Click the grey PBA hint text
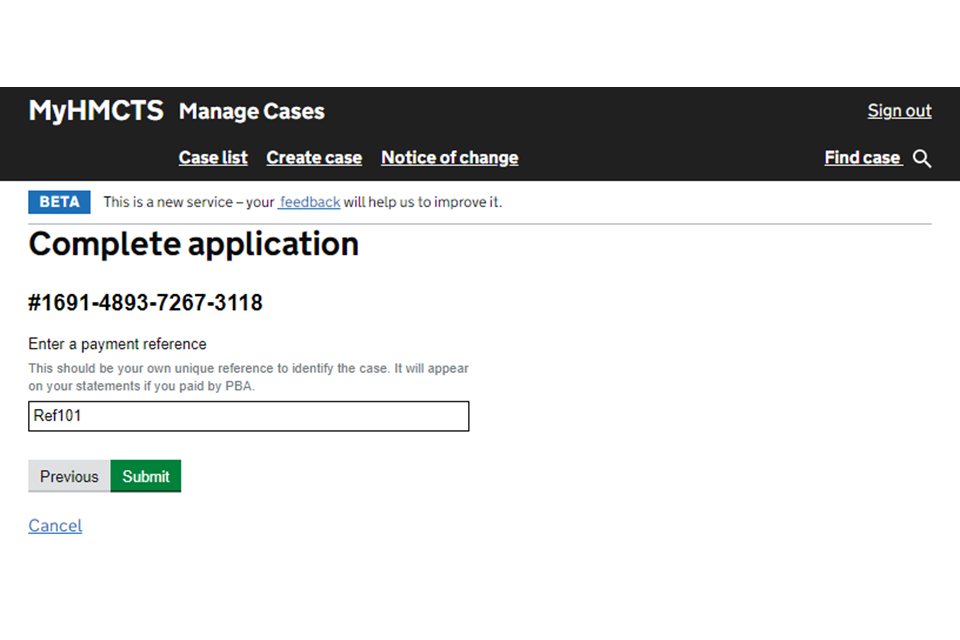Image resolution: width=960 pixels, height=640 pixels. pos(248,377)
